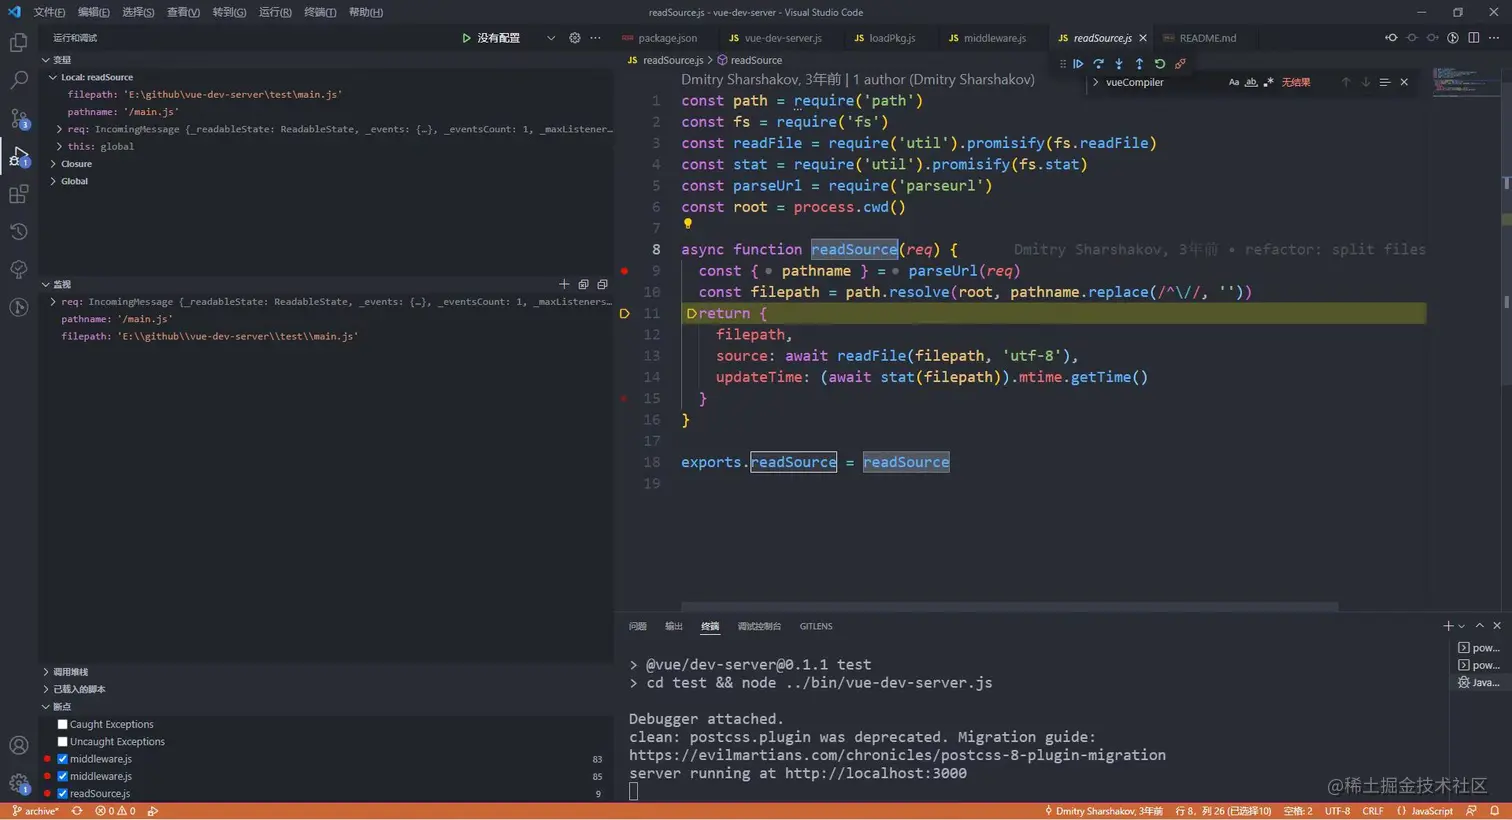The height and width of the screenshot is (820, 1512).
Task: Click Continue in the debug toolbar
Action: point(1078,63)
